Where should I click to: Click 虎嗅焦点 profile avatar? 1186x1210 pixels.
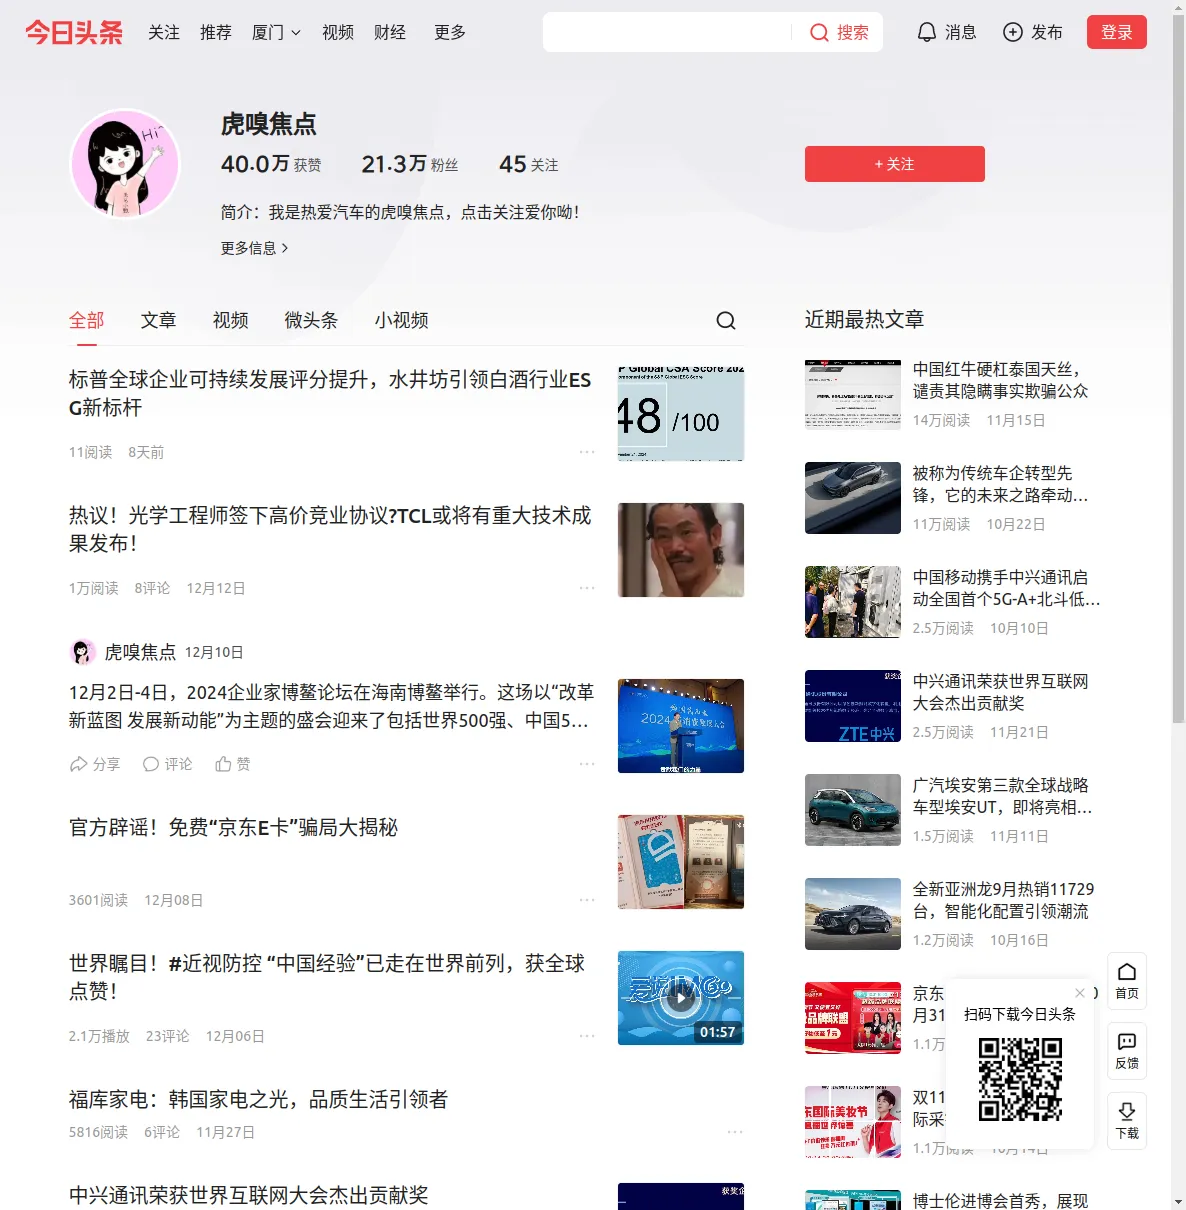click(125, 164)
